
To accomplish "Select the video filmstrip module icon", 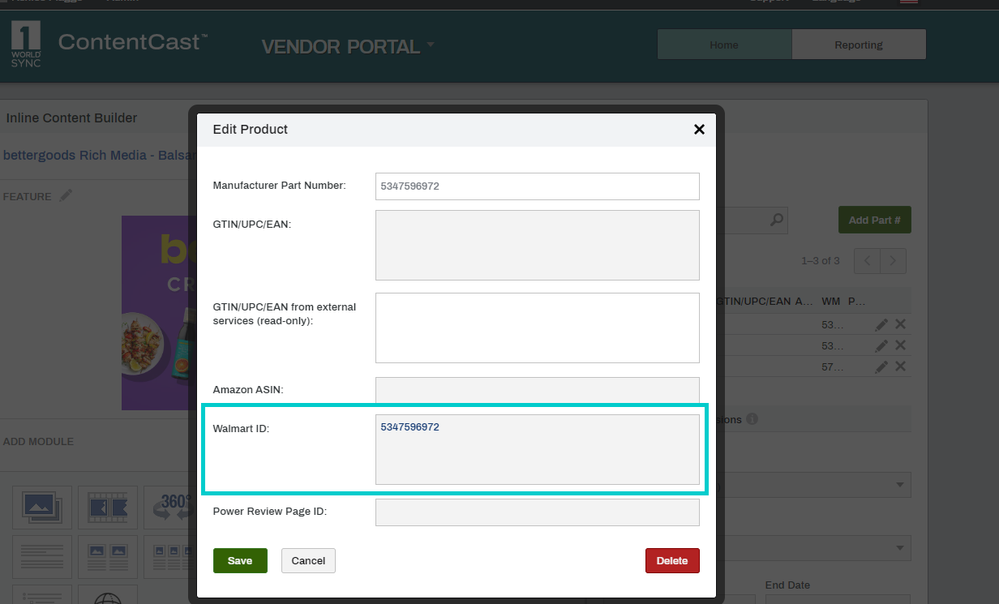I will pos(108,508).
